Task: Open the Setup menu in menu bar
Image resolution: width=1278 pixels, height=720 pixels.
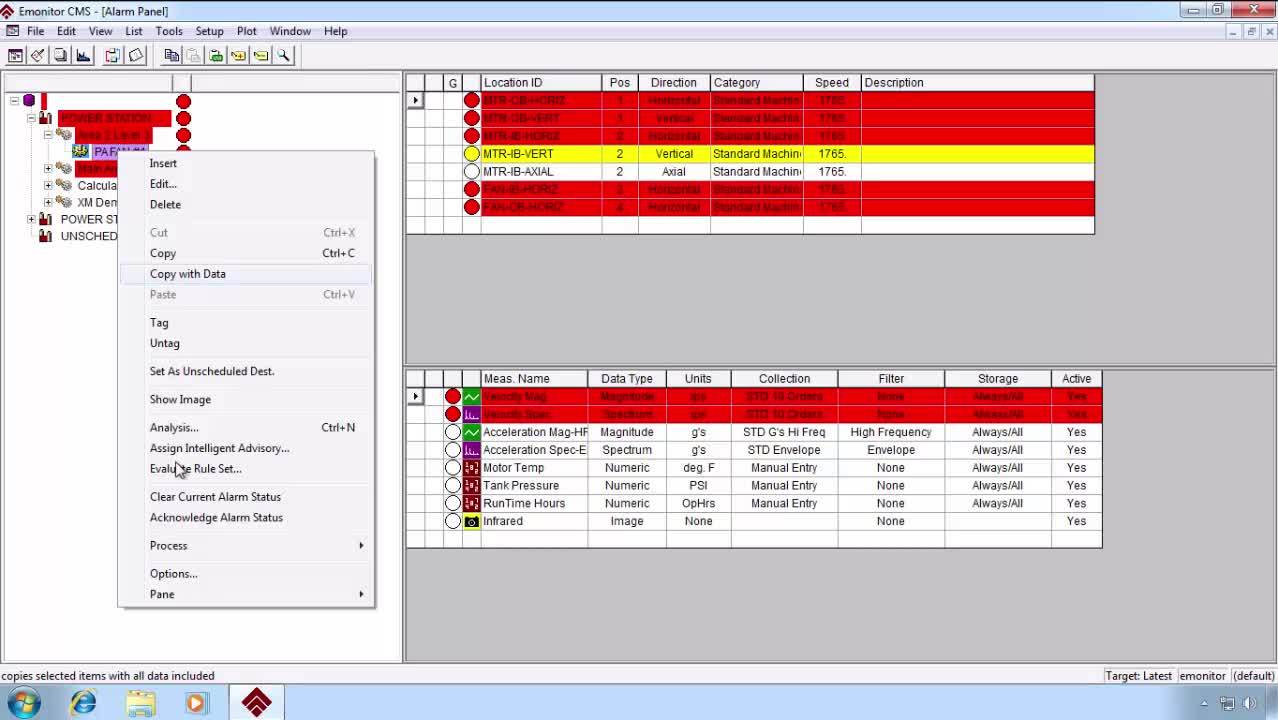Action: pyautogui.click(x=209, y=31)
